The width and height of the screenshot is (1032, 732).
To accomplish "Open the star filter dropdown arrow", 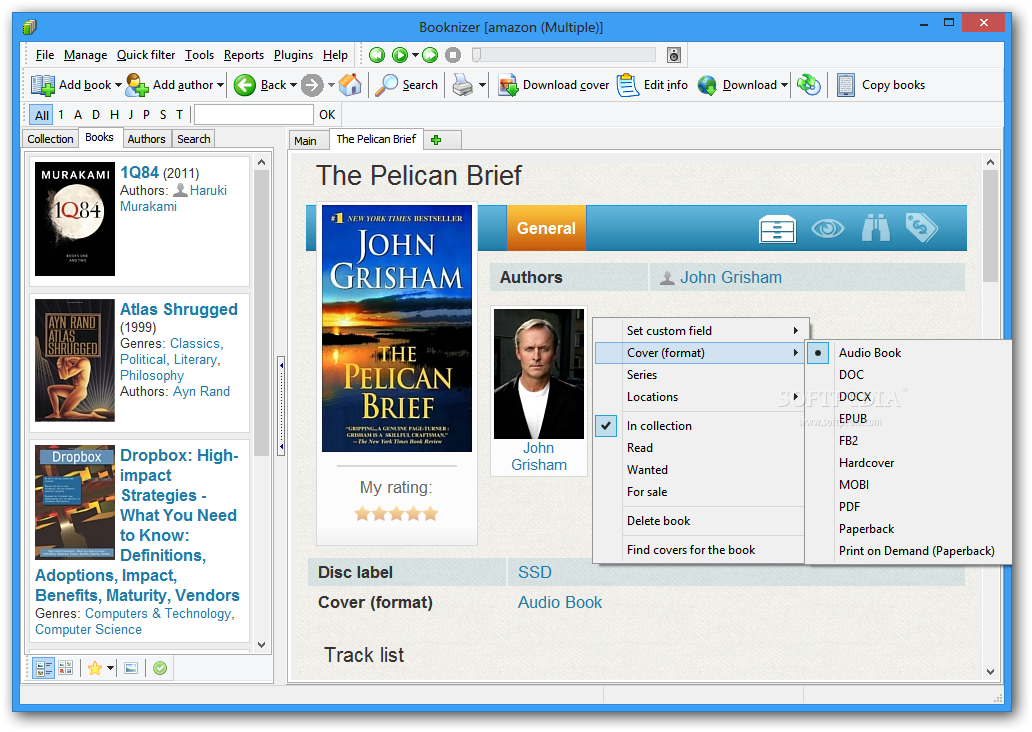I will tap(110, 669).
